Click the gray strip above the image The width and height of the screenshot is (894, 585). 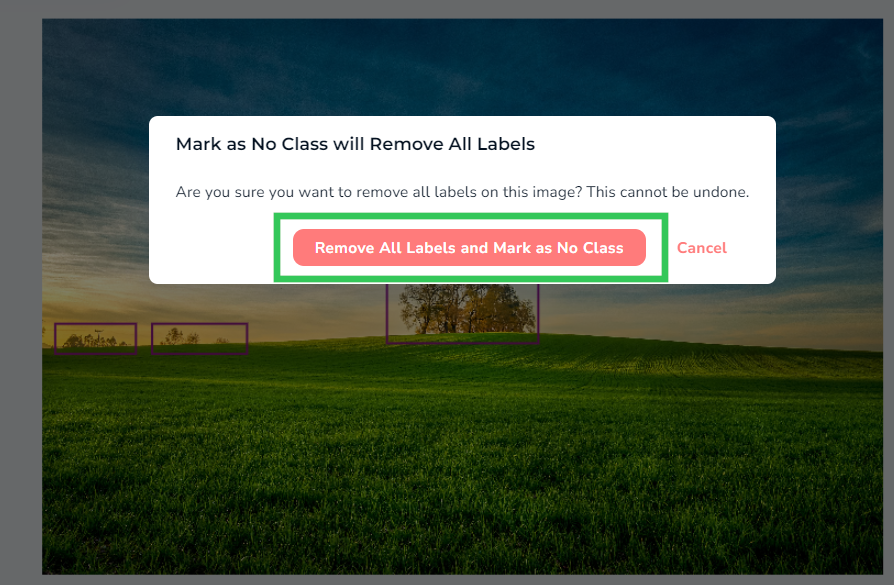(x=447, y=9)
